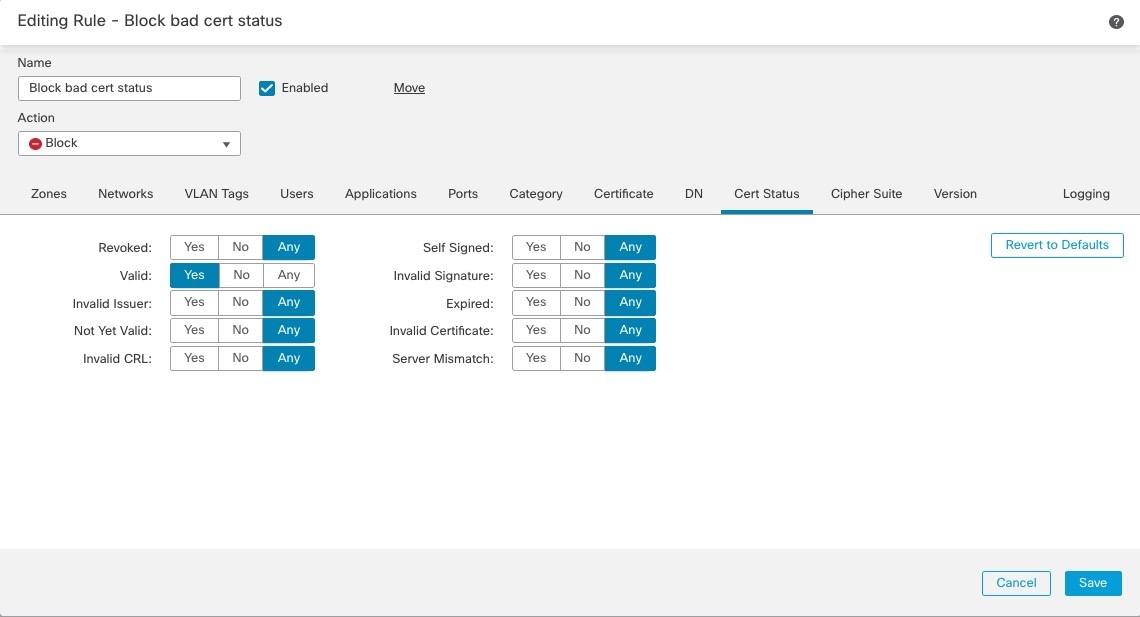Set Invalid Certificate to Yes
This screenshot has height=617, width=1140.
pos(536,330)
